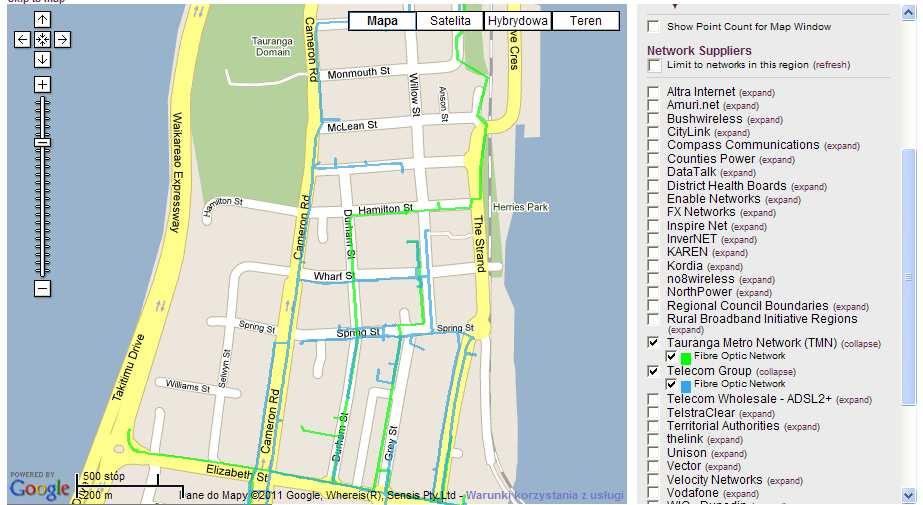Check the KAREN checkbox
The height and width of the screenshot is (505, 923).
pos(653,252)
